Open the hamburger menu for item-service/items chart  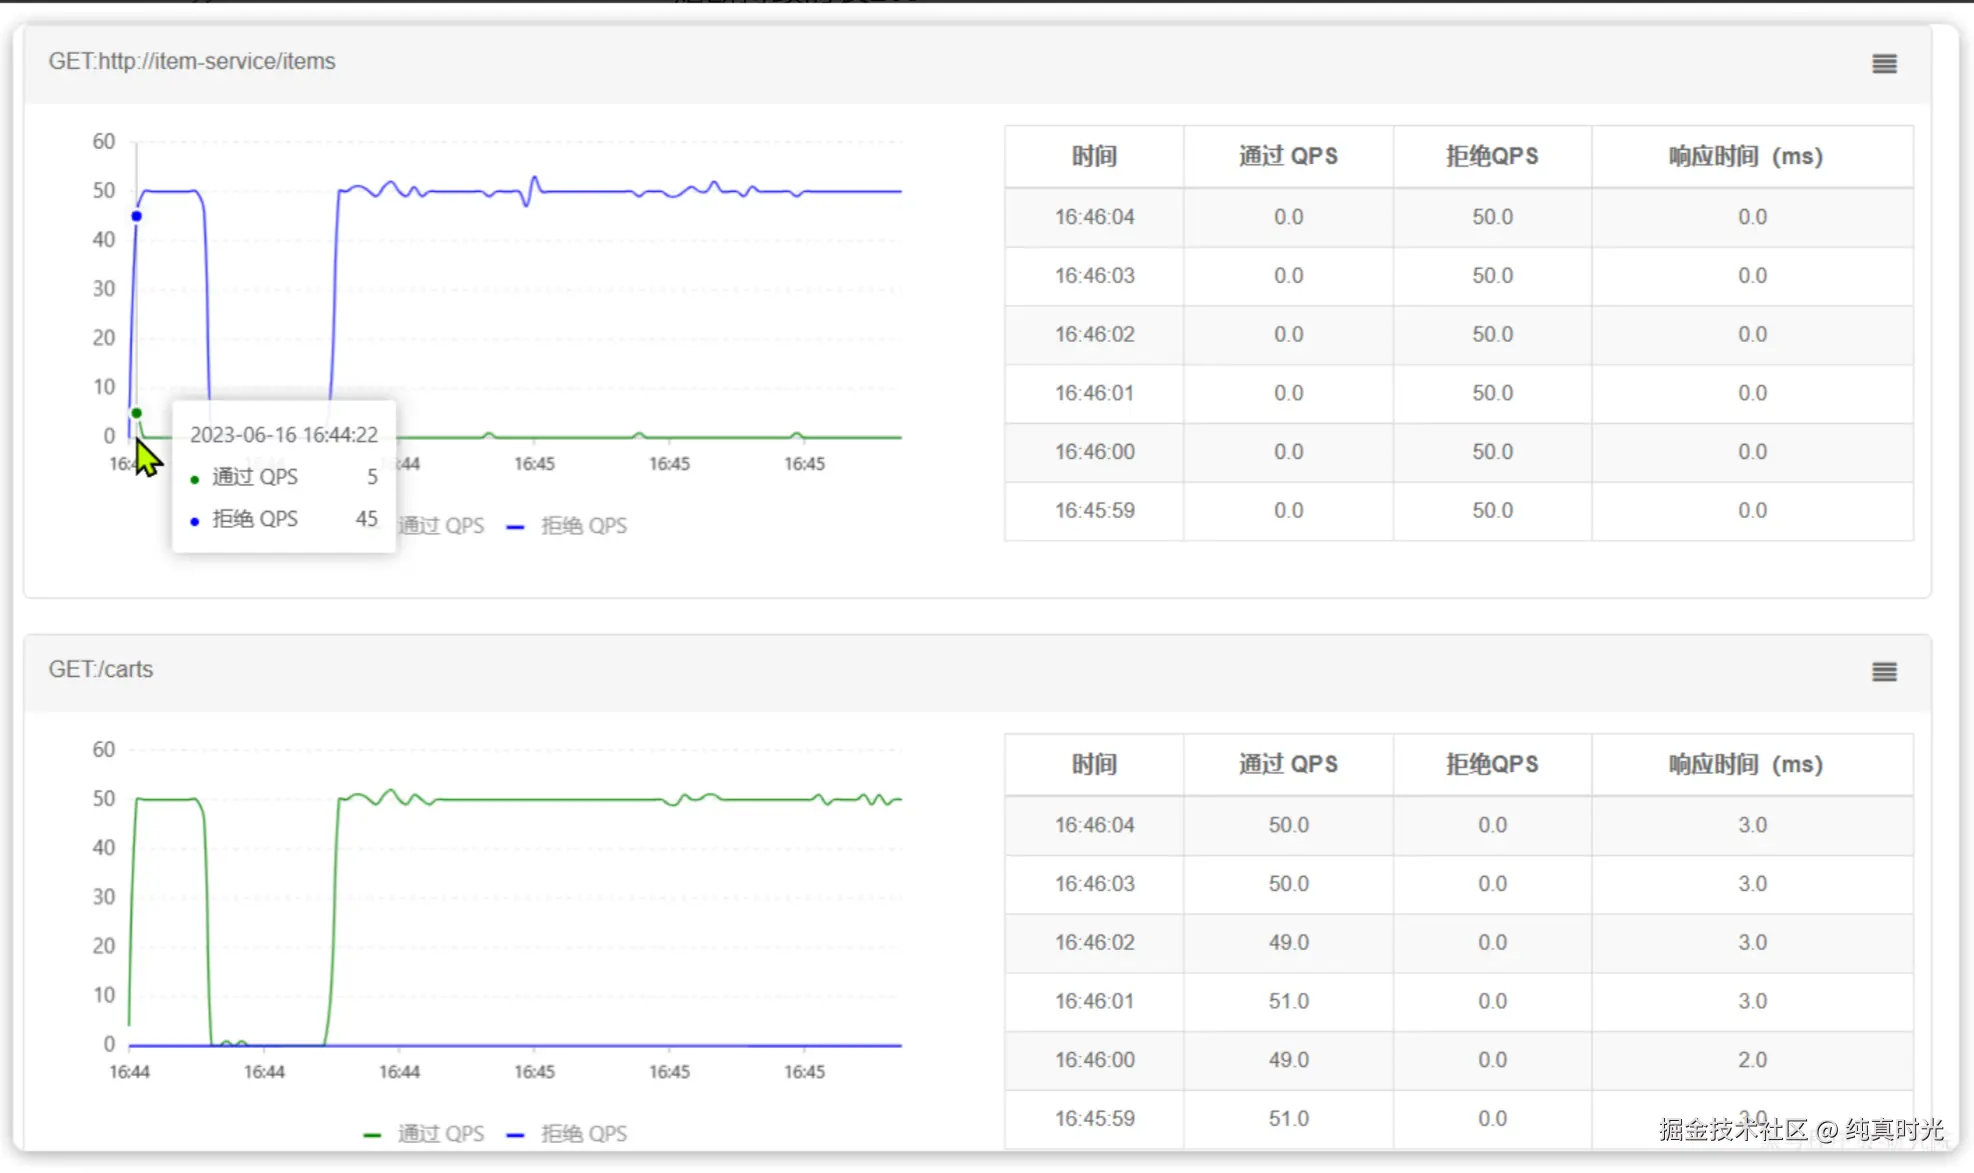[x=1884, y=64]
